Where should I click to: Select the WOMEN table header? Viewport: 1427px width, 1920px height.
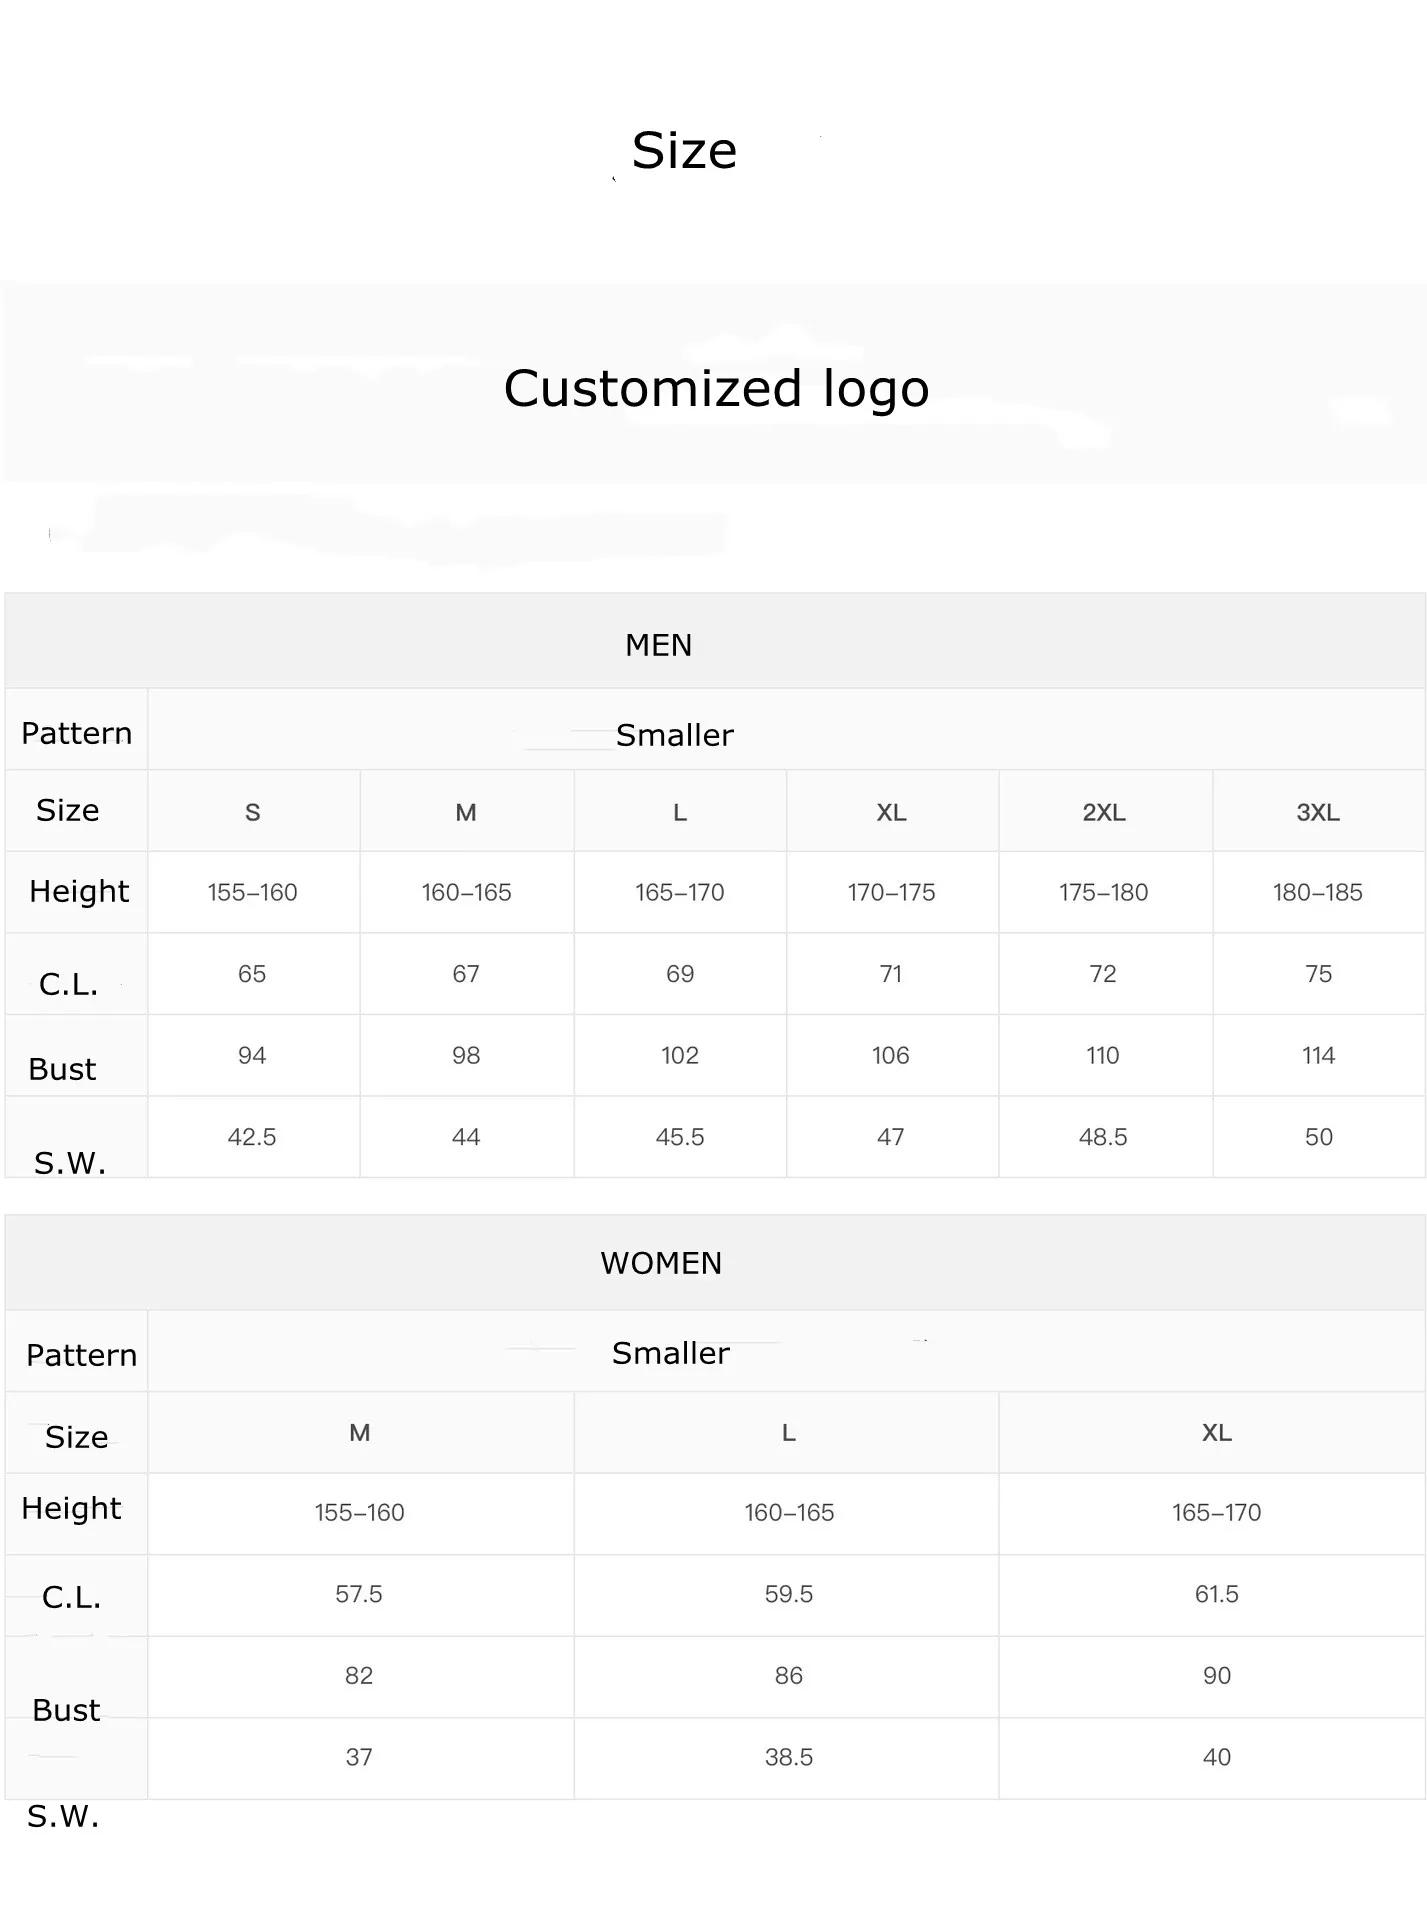pos(661,1263)
